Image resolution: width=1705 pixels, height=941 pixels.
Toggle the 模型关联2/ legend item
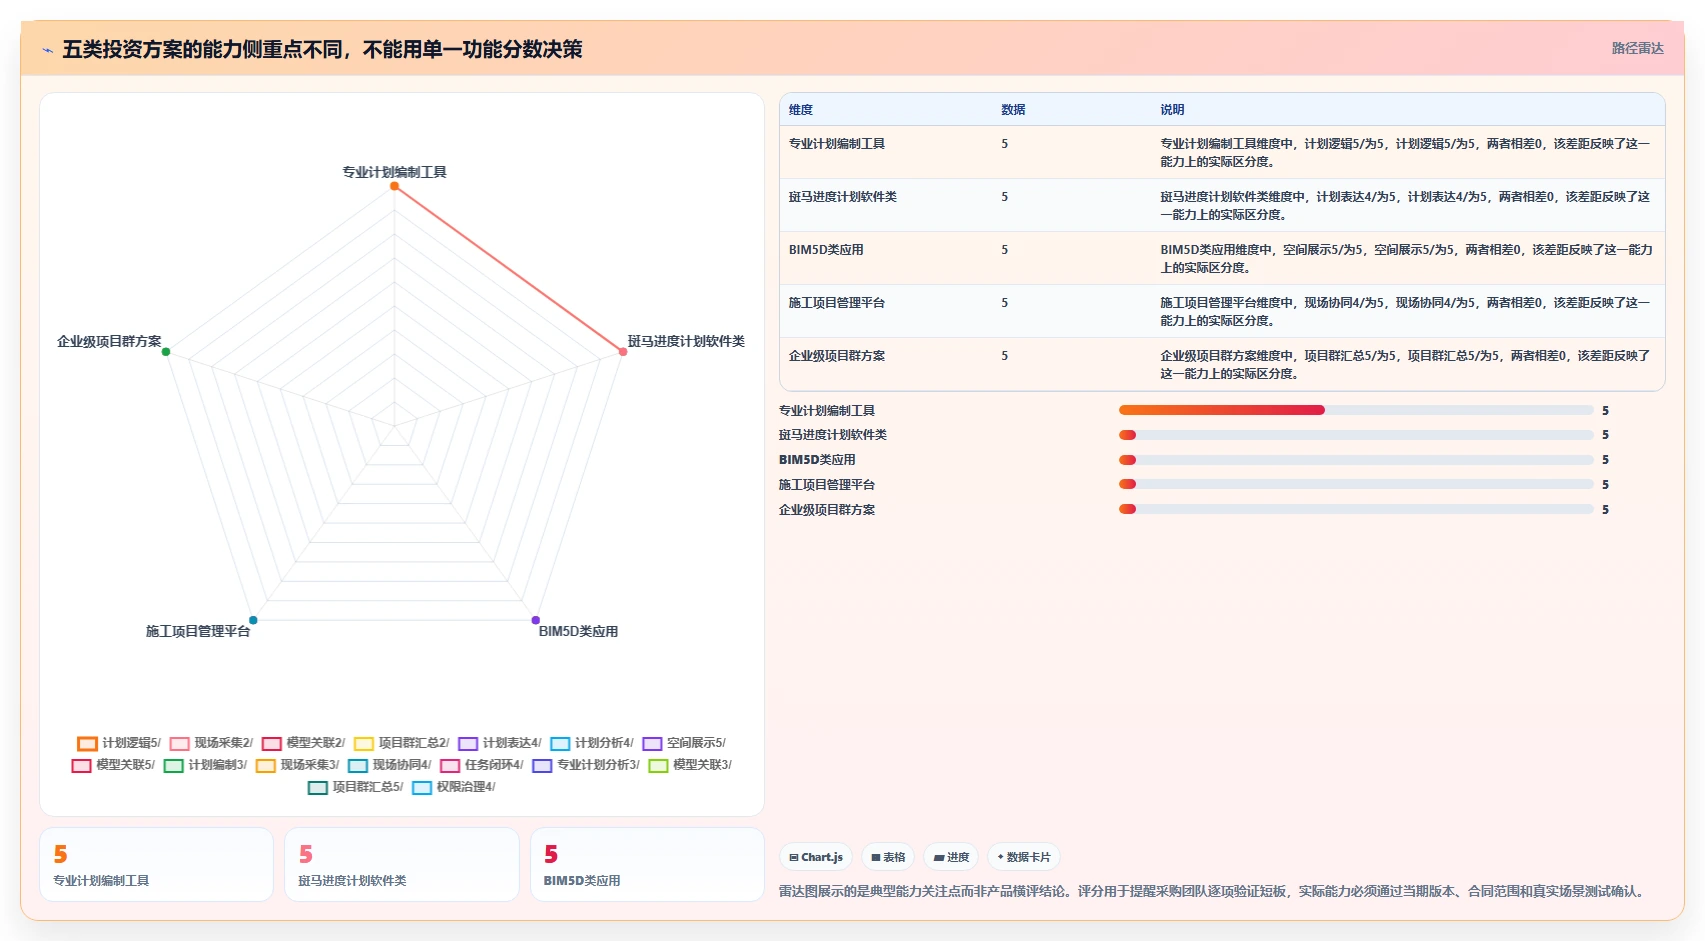pos(303,743)
